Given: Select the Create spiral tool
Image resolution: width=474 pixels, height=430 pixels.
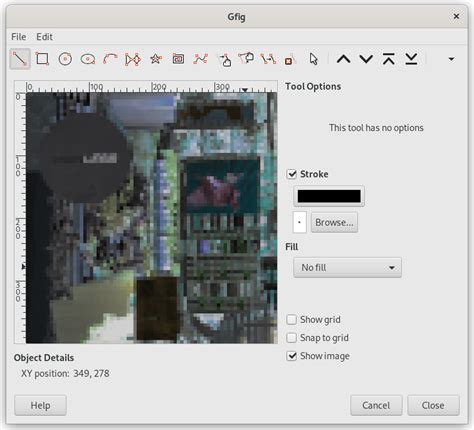Looking at the screenshot, I should (x=178, y=59).
